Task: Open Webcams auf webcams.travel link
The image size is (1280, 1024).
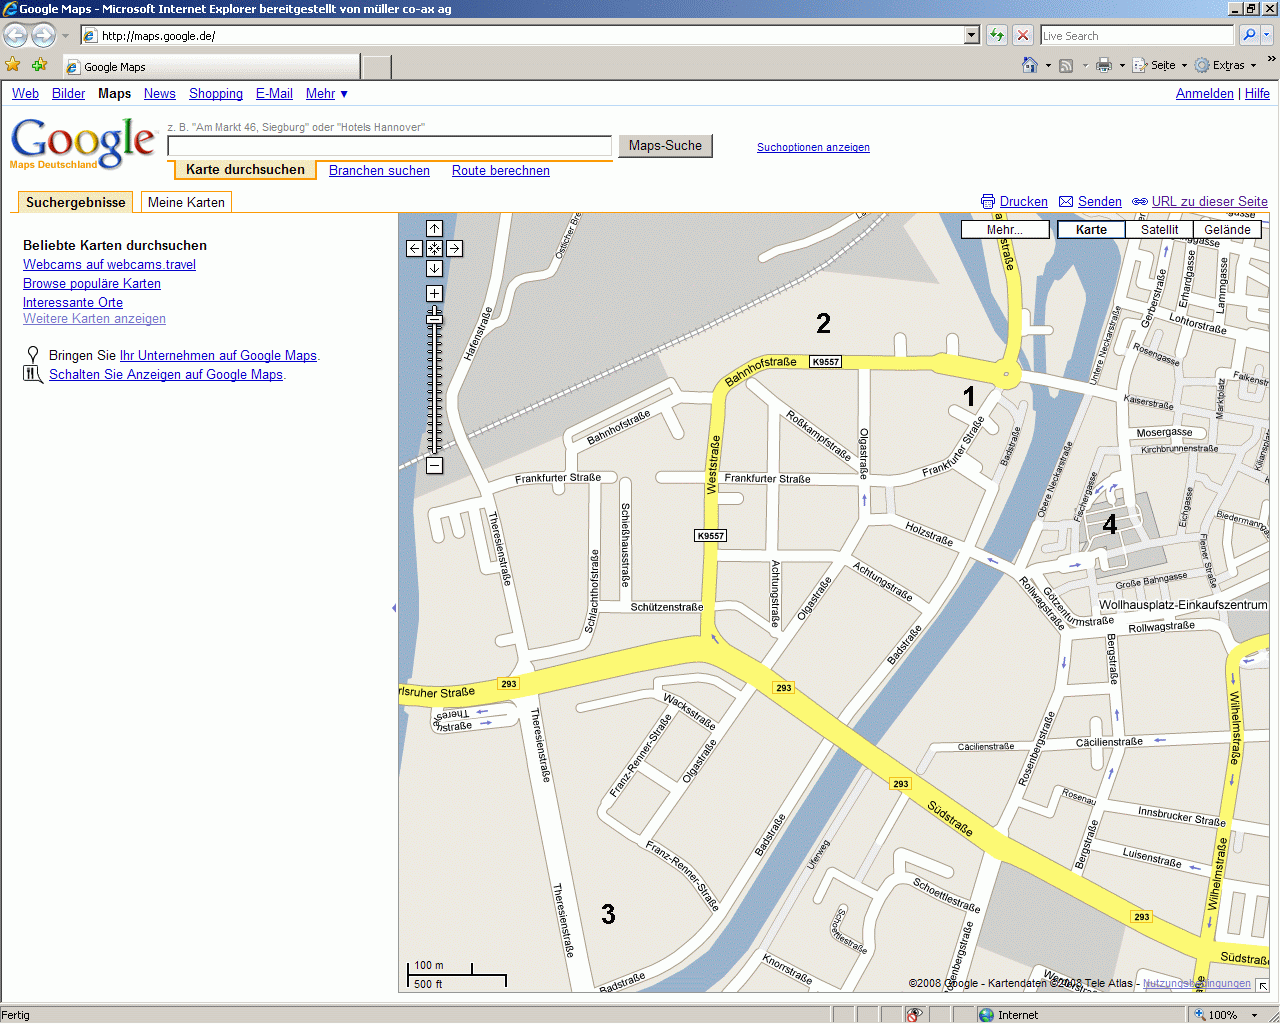Action: (109, 264)
